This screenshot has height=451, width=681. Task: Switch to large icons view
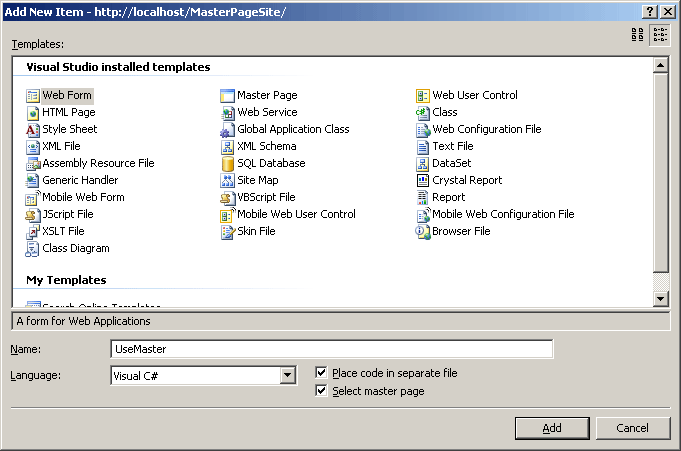pos(637,34)
